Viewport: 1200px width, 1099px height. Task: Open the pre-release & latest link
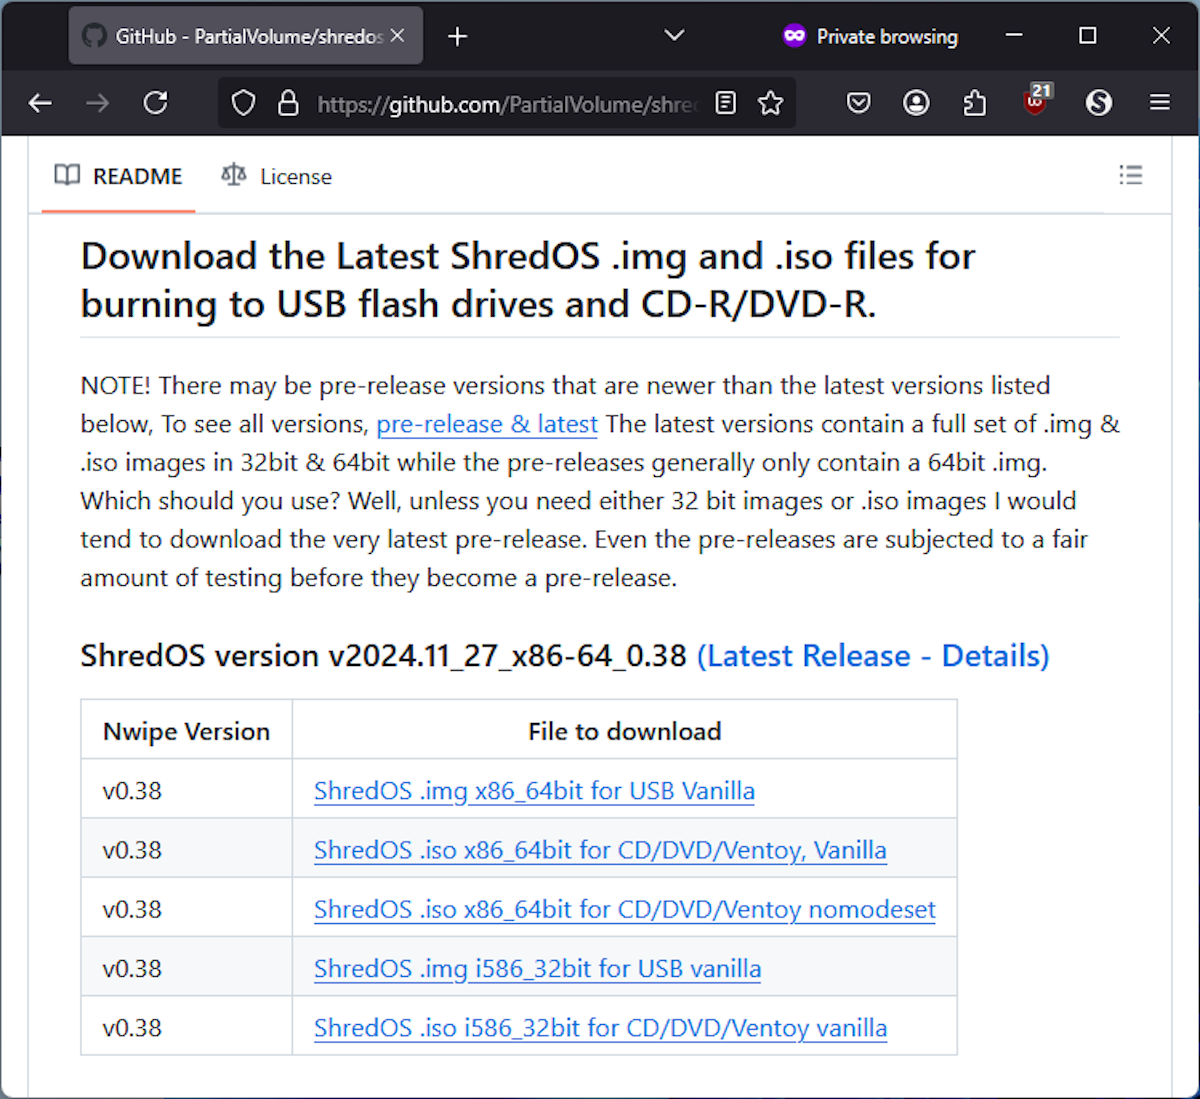[x=486, y=424]
